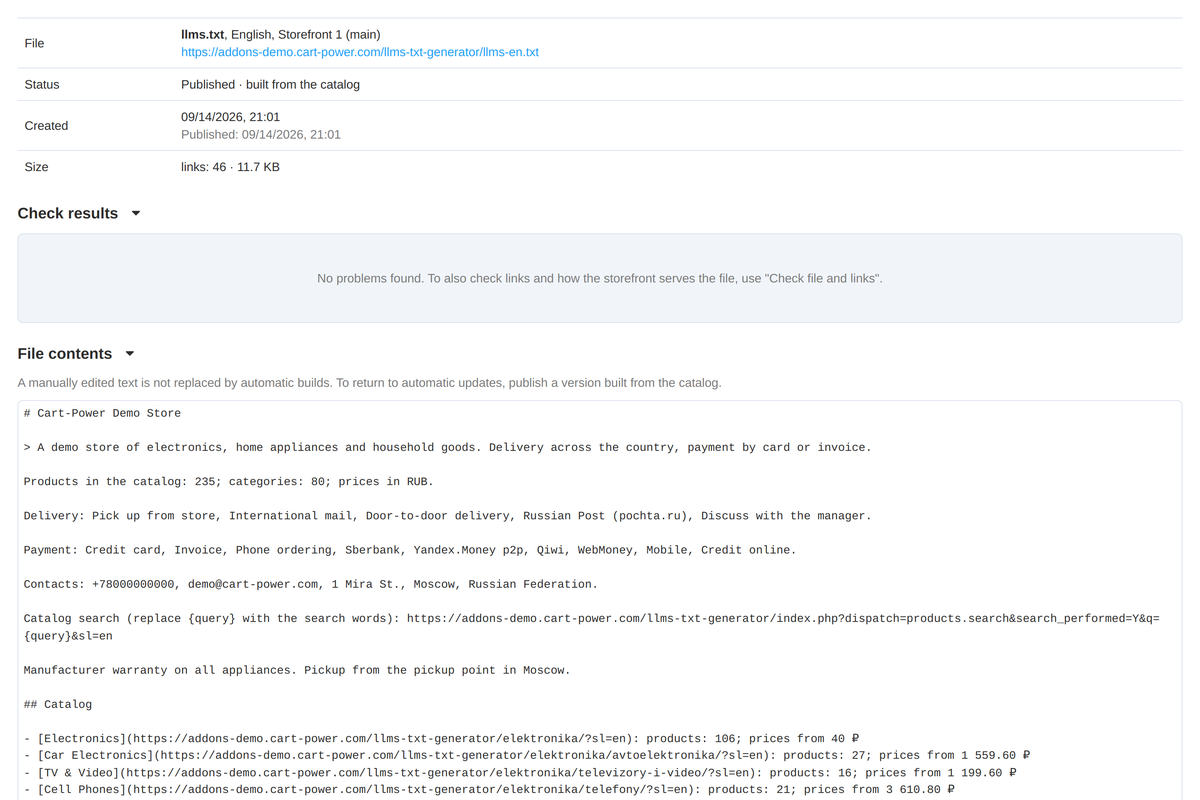Click the '[Cell Phones]' catalog entry line
This screenshot has width=1200, height=800.
point(489,789)
